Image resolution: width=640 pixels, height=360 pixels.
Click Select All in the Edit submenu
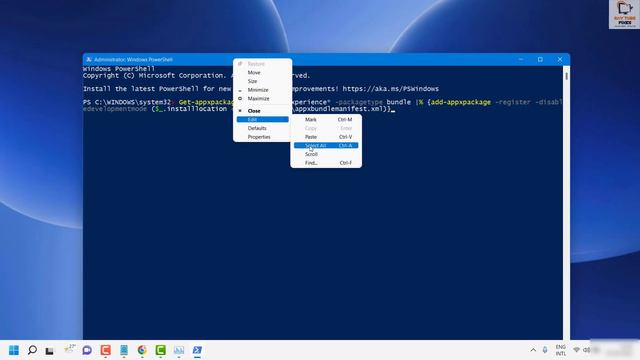click(326, 145)
